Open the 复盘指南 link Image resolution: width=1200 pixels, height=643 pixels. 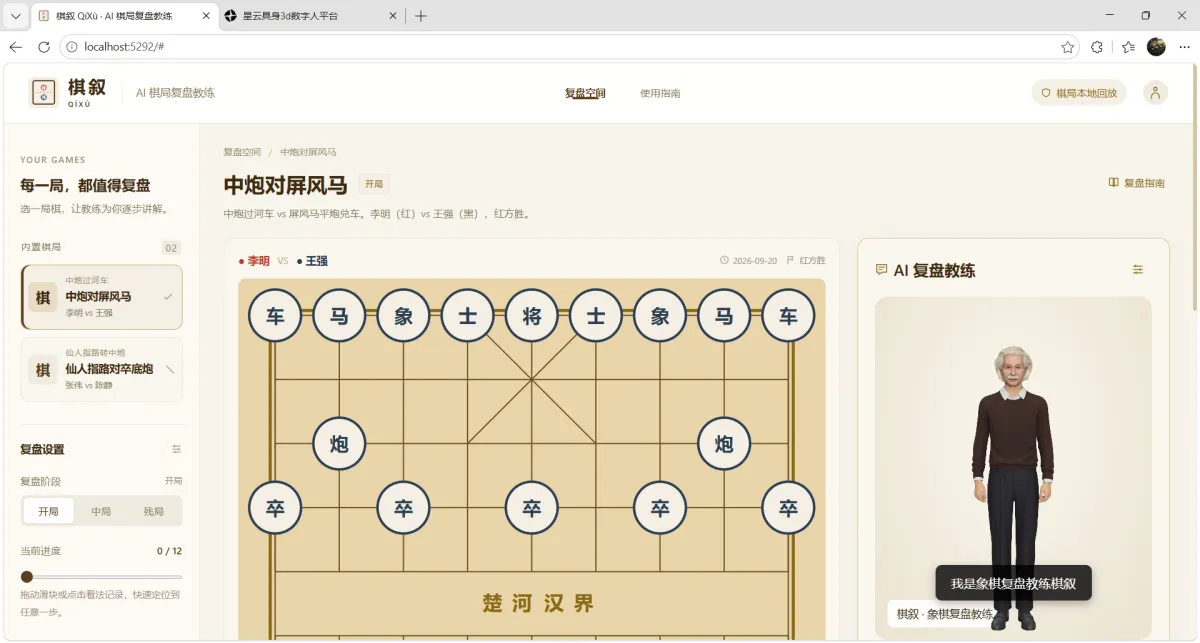click(x=1137, y=183)
